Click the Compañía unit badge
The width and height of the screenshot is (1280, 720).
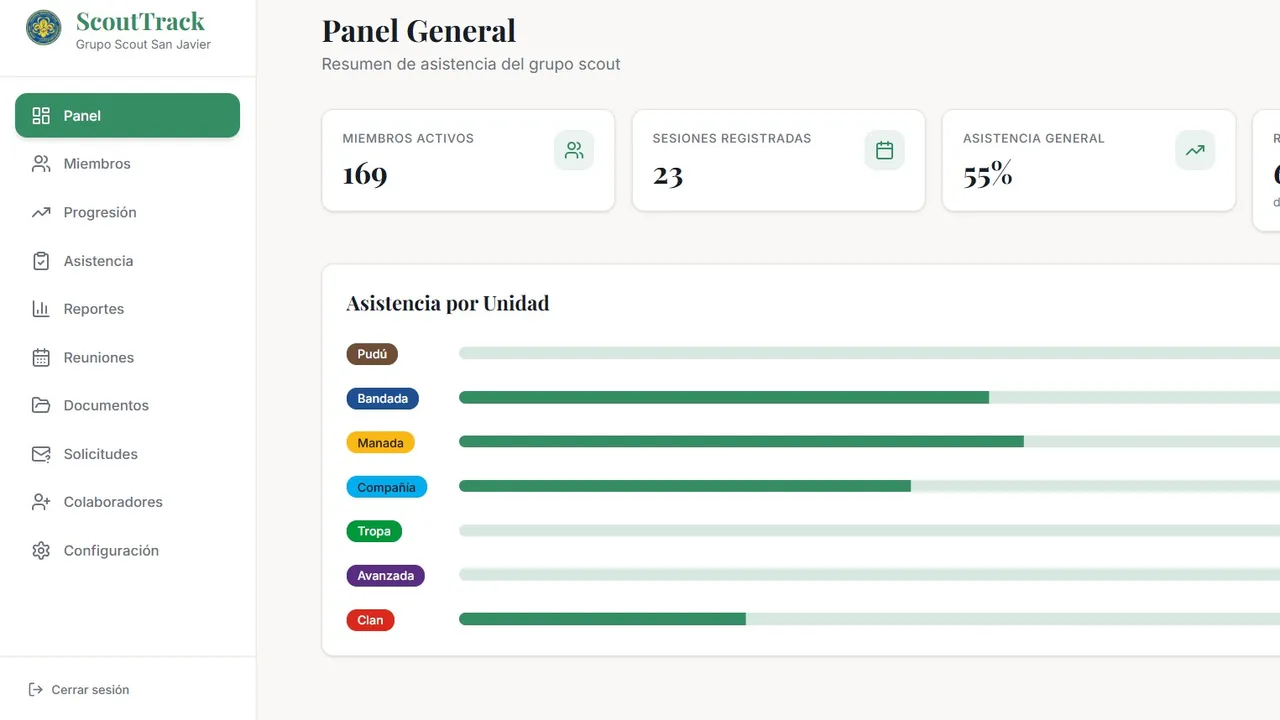386,487
